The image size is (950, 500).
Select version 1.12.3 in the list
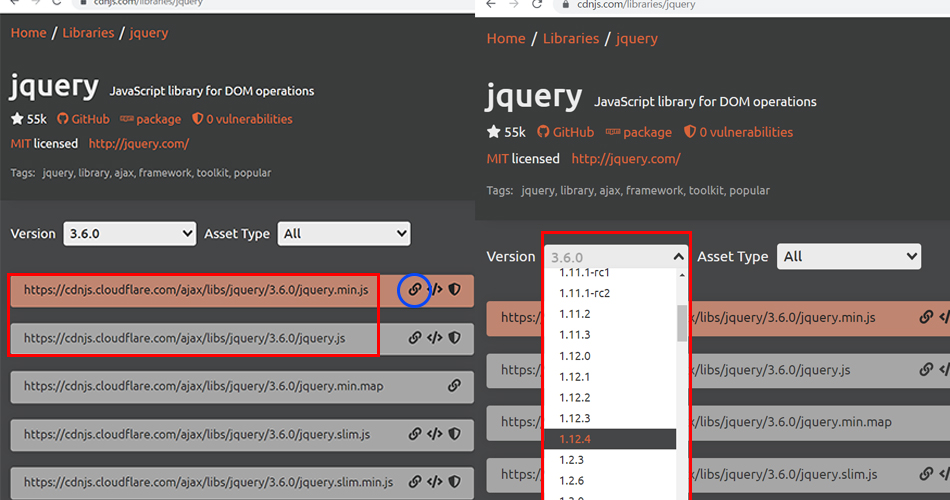610,418
